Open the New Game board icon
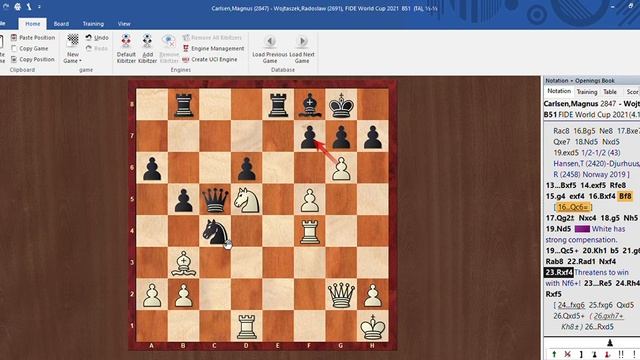This screenshot has width=640, height=360. coord(73,40)
